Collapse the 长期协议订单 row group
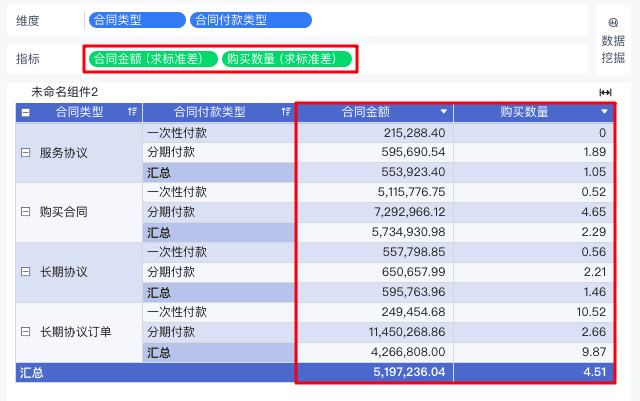Image resolution: width=640 pixels, height=401 pixels. click(25, 332)
